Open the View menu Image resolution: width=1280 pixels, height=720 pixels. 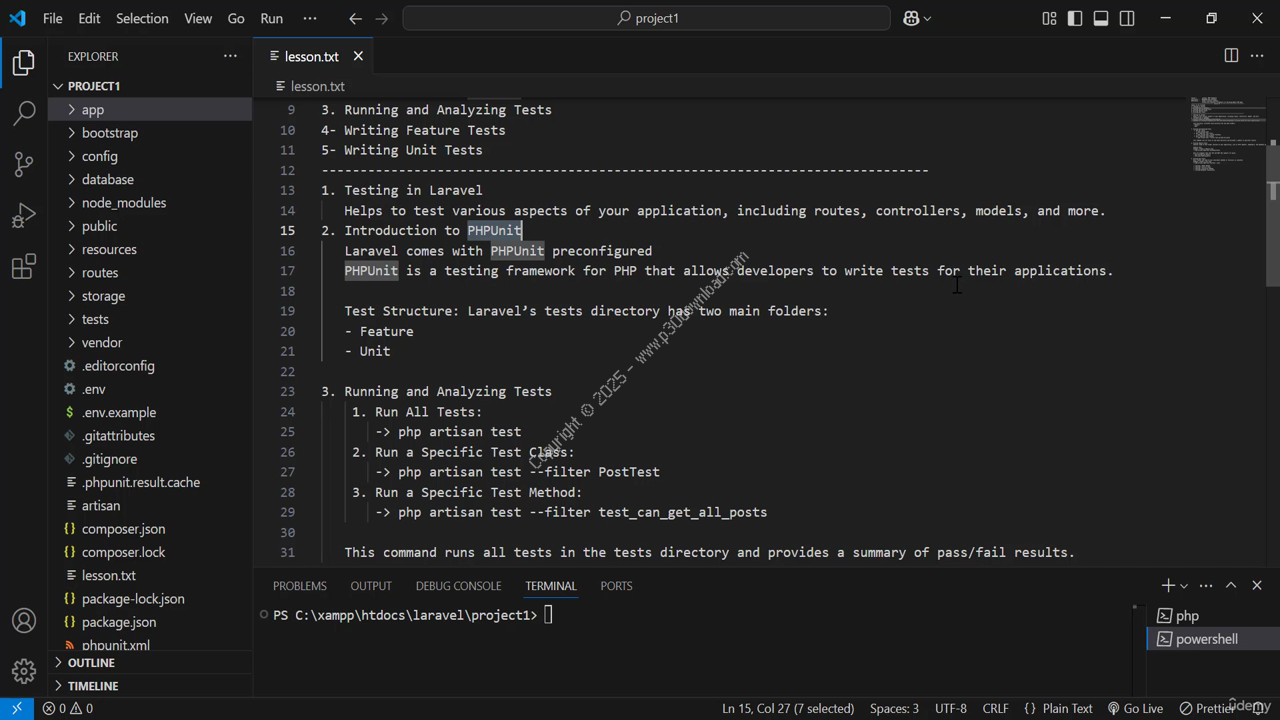(x=198, y=18)
